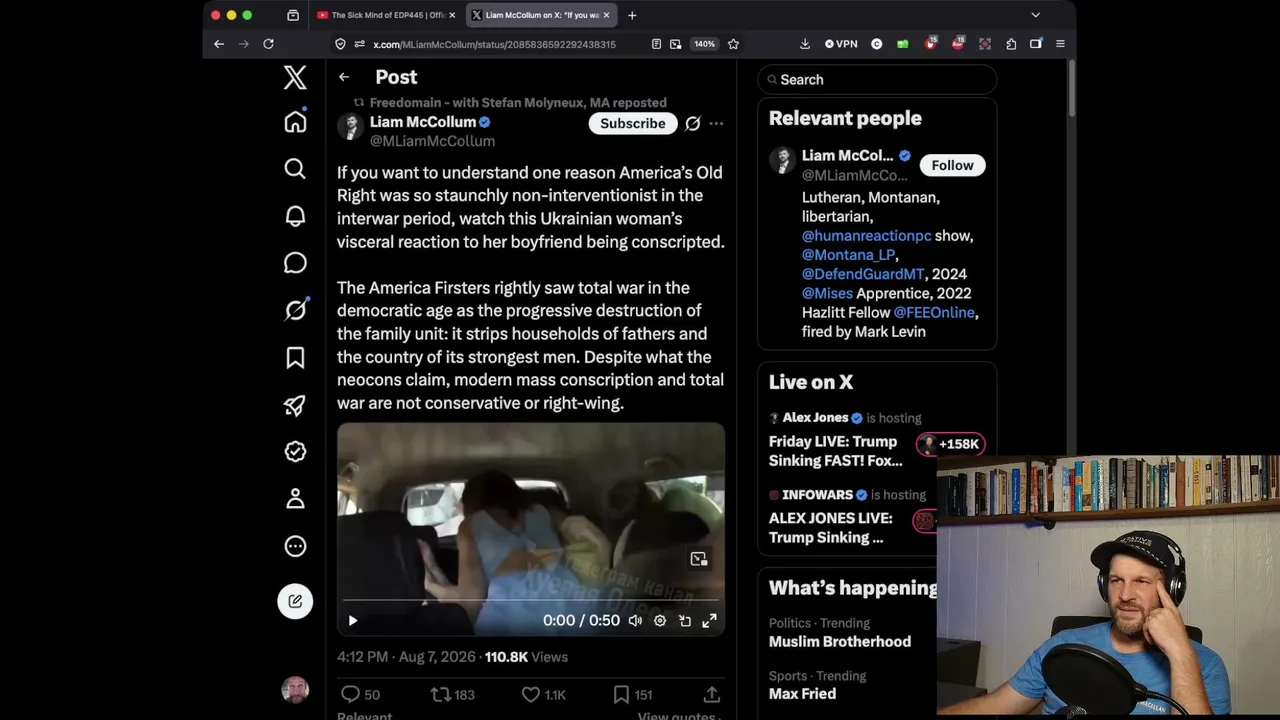Go to the Home timeline icon
The height and width of the screenshot is (720, 1280).
[295, 122]
